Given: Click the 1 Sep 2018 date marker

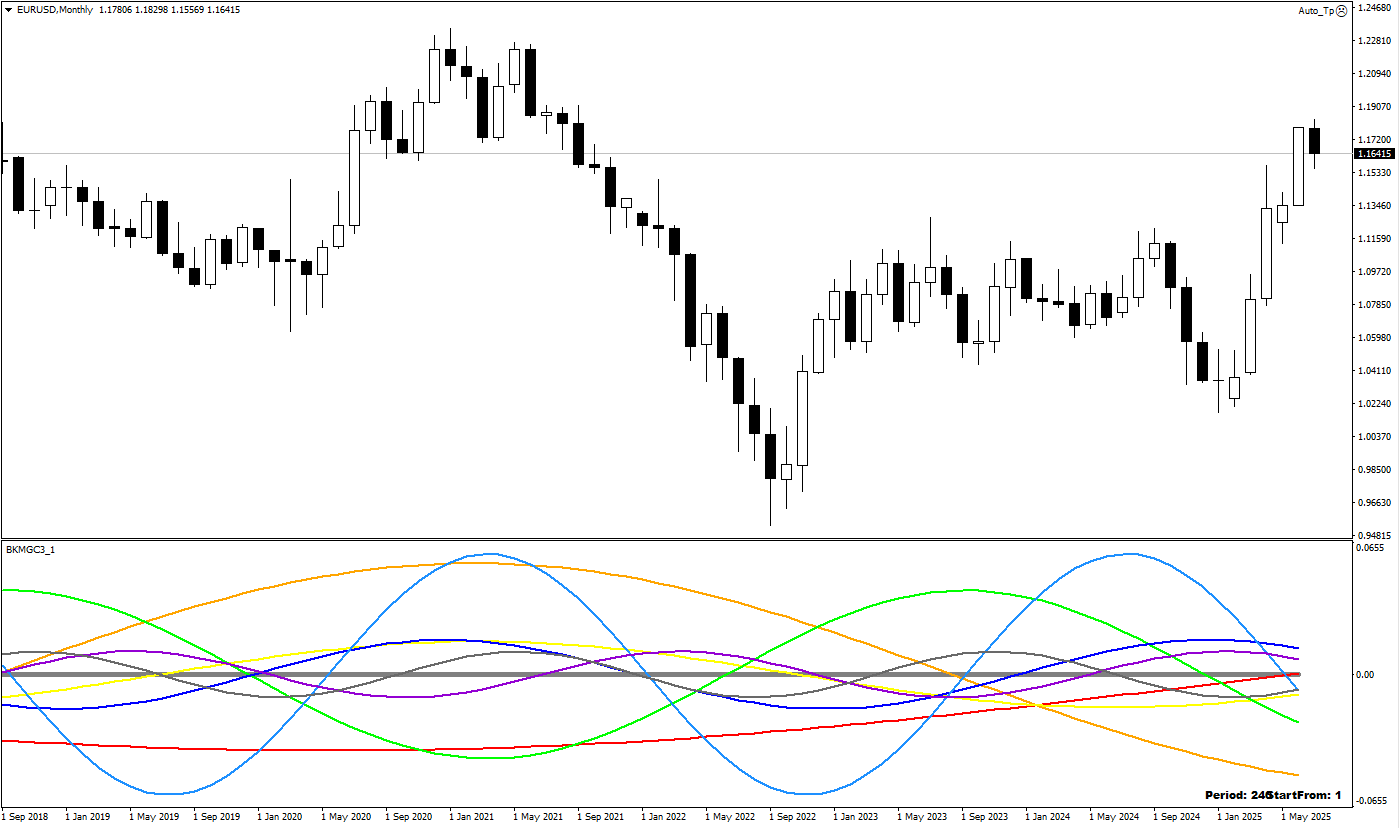Looking at the screenshot, I should point(24,817).
